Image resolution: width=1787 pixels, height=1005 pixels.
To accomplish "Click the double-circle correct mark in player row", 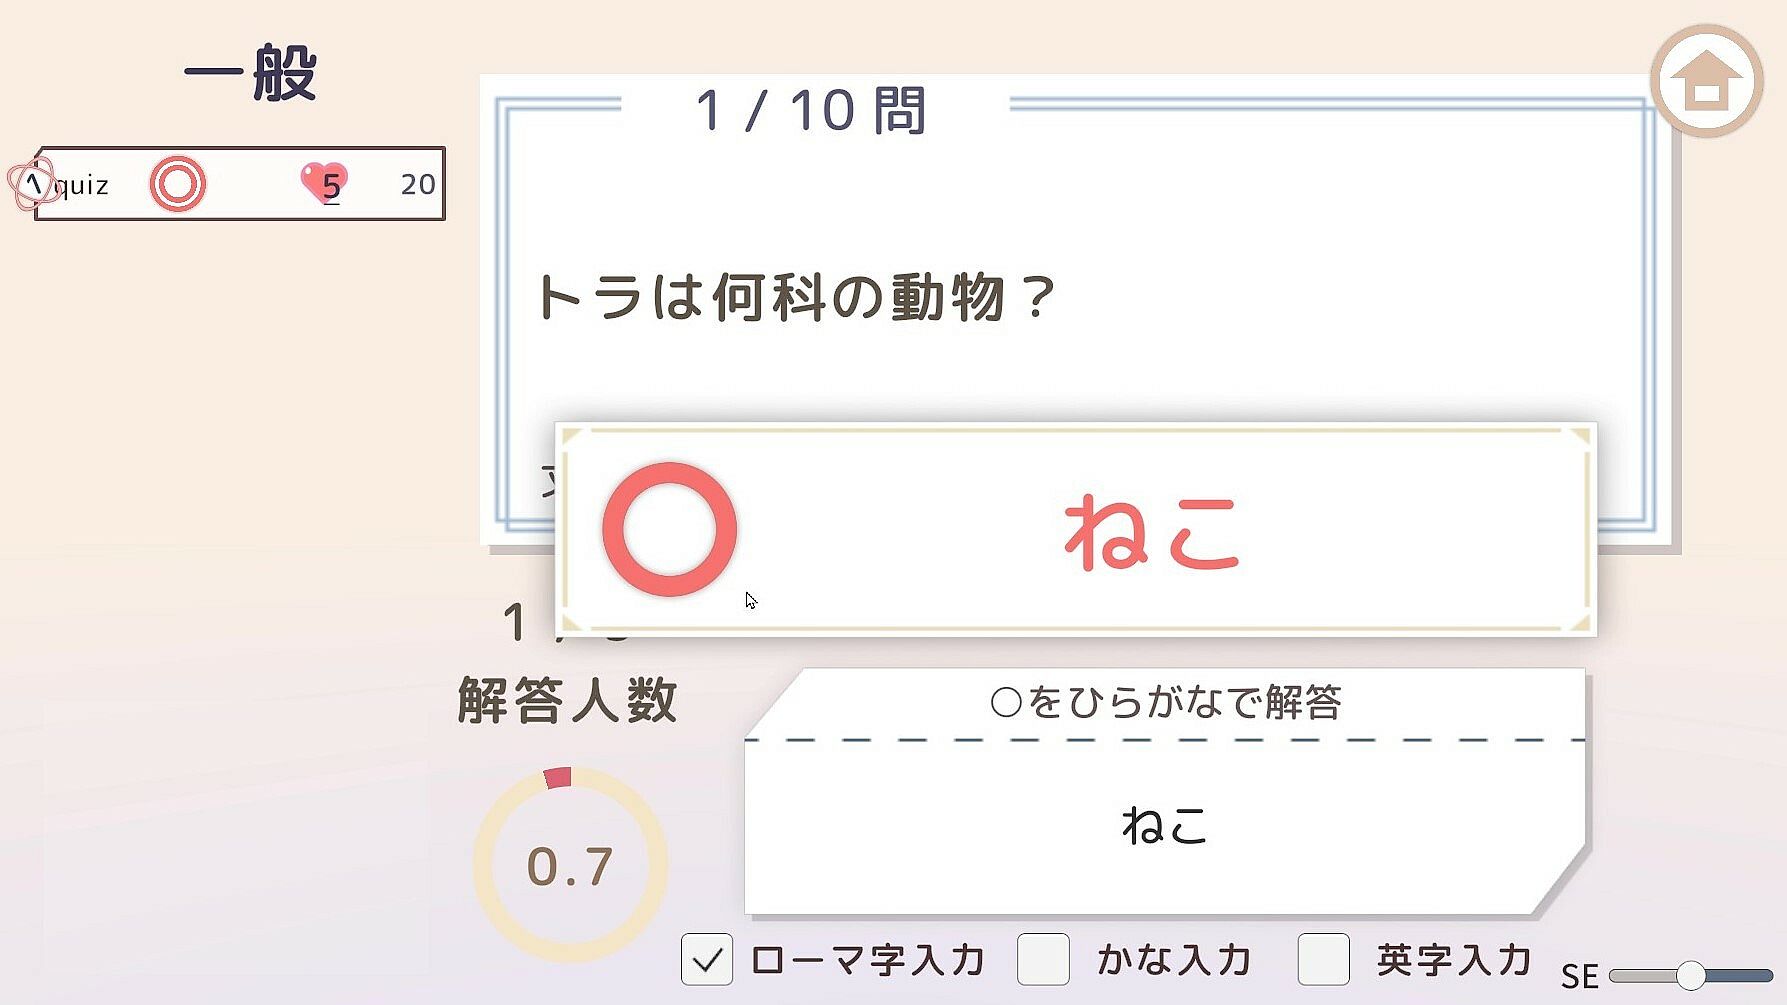I will (x=178, y=184).
